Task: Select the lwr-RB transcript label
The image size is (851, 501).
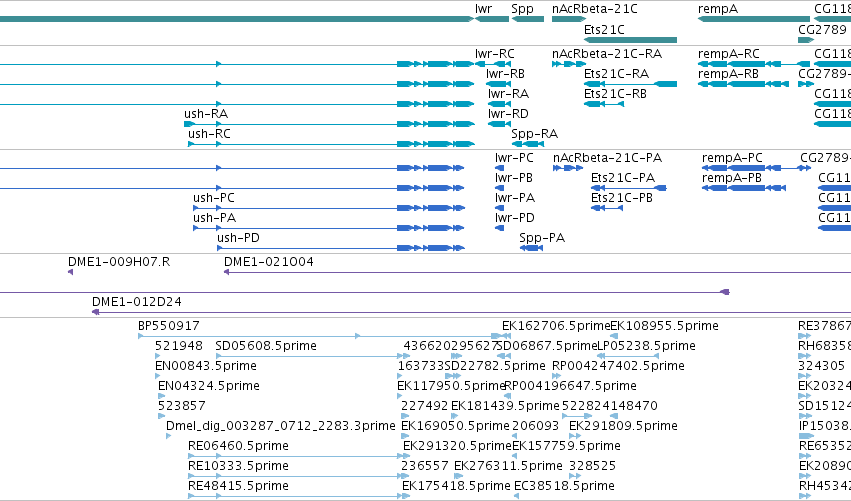Action: pos(505,74)
